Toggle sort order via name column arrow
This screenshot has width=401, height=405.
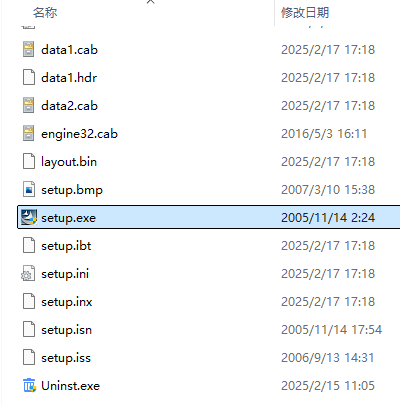[x=151, y=2]
